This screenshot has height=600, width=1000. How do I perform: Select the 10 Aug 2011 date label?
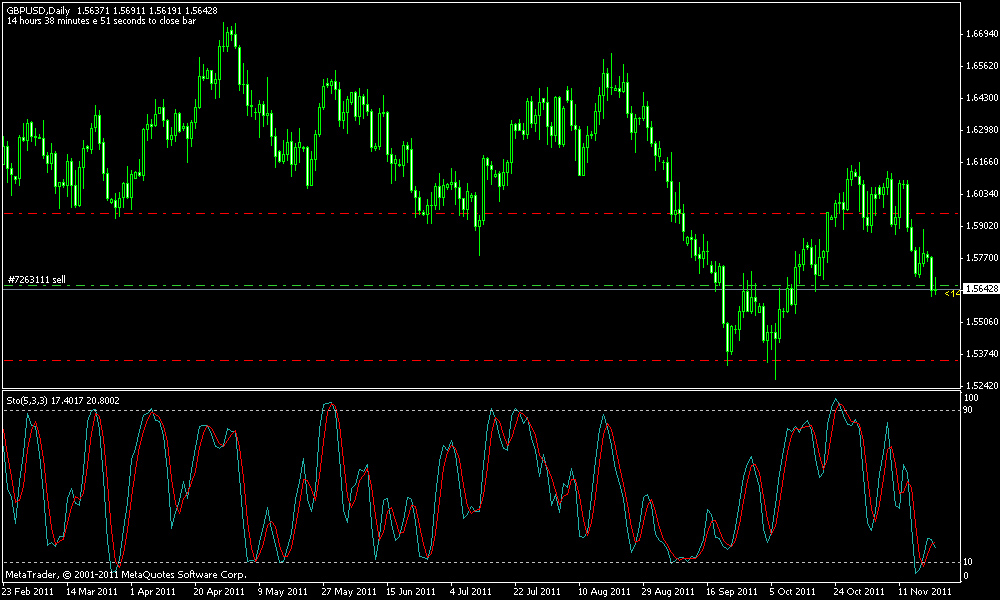(x=603, y=591)
